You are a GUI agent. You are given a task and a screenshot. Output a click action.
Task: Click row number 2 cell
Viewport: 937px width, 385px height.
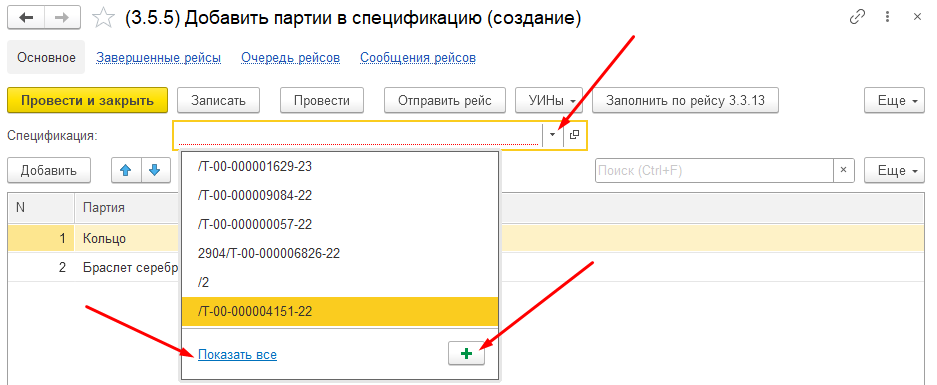coord(41,267)
